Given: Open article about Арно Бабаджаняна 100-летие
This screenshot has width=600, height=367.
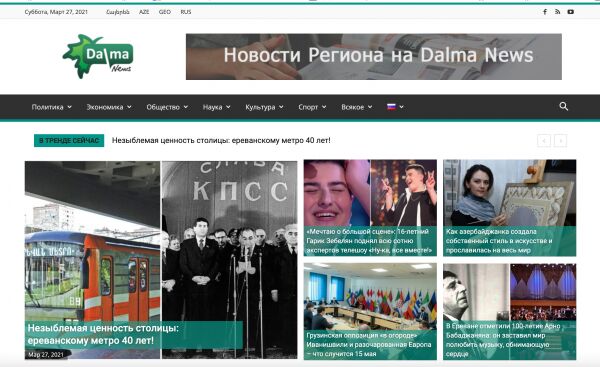Looking at the screenshot, I should [503, 340].
